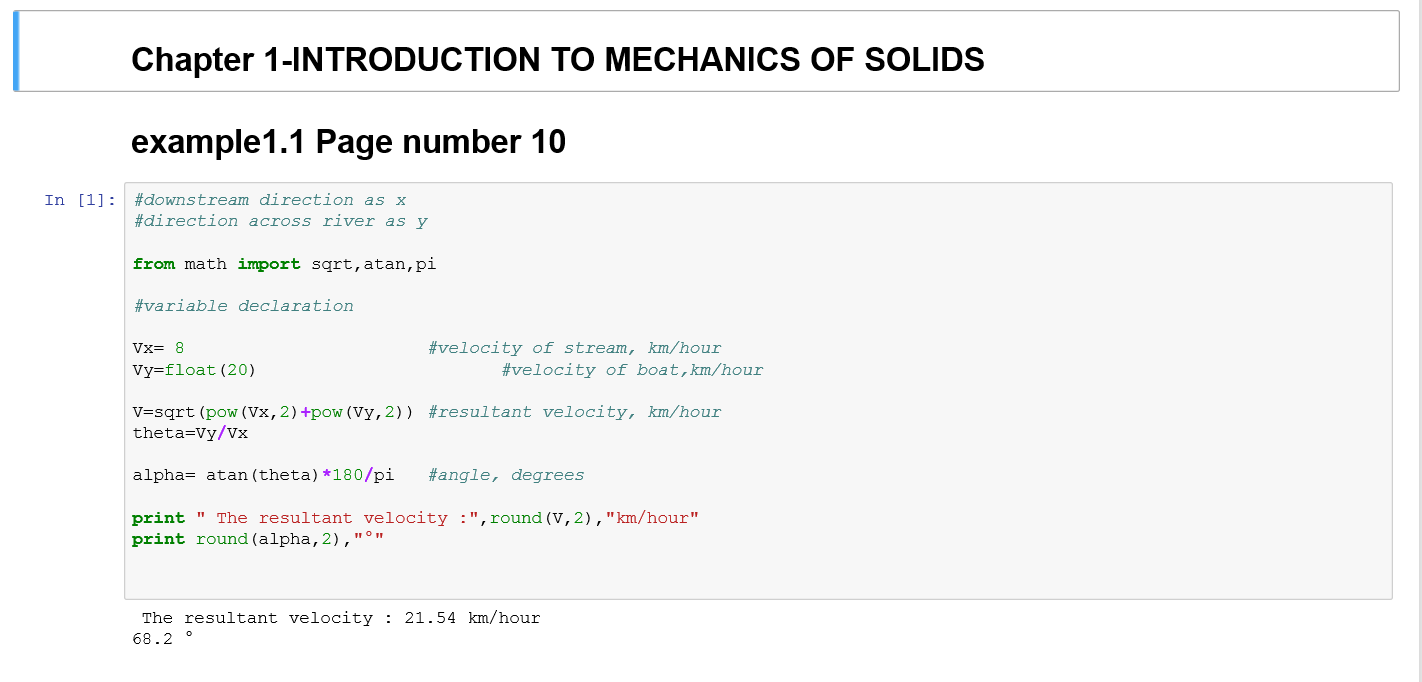Click the '#resultant velocity, km/hour' comment
This screenshot has height=682, width=1422.
tap(574, 412)
